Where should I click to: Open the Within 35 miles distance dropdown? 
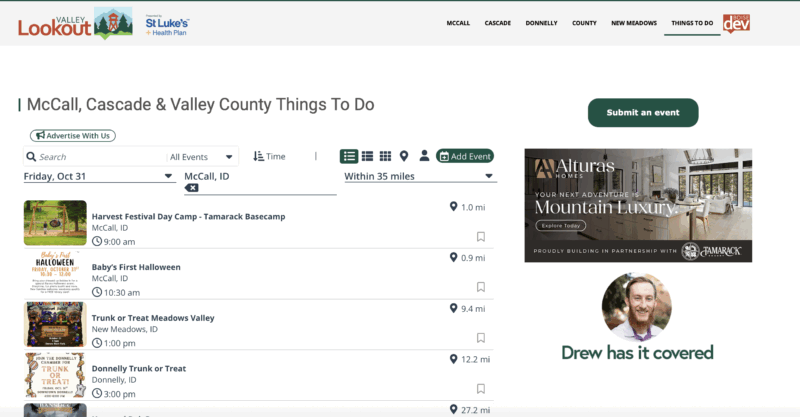[418, 176]
